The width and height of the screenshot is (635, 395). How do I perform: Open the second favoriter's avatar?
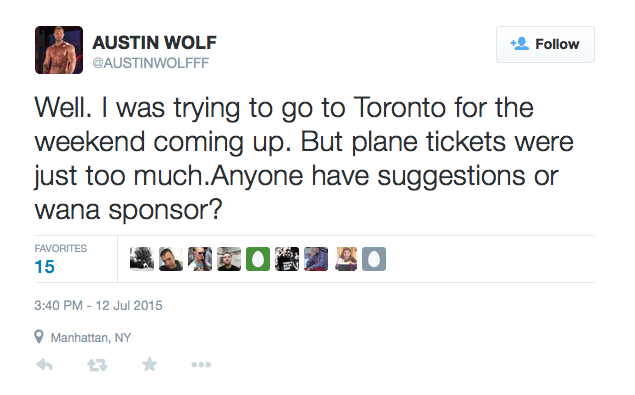[171, 258]
